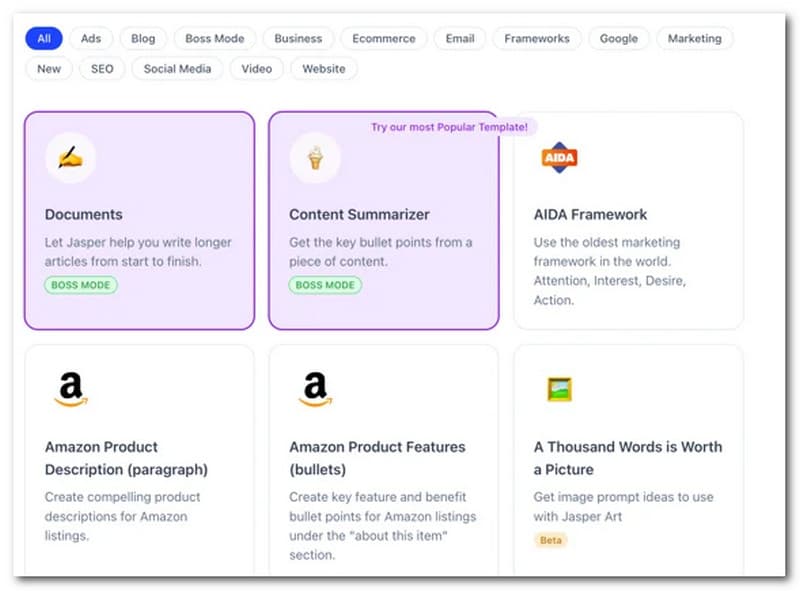Click 'Let Jasper help you write longer' description
The height and width of the screenshot is (591, 800).
pyautogui.click(x=138, y=252)
